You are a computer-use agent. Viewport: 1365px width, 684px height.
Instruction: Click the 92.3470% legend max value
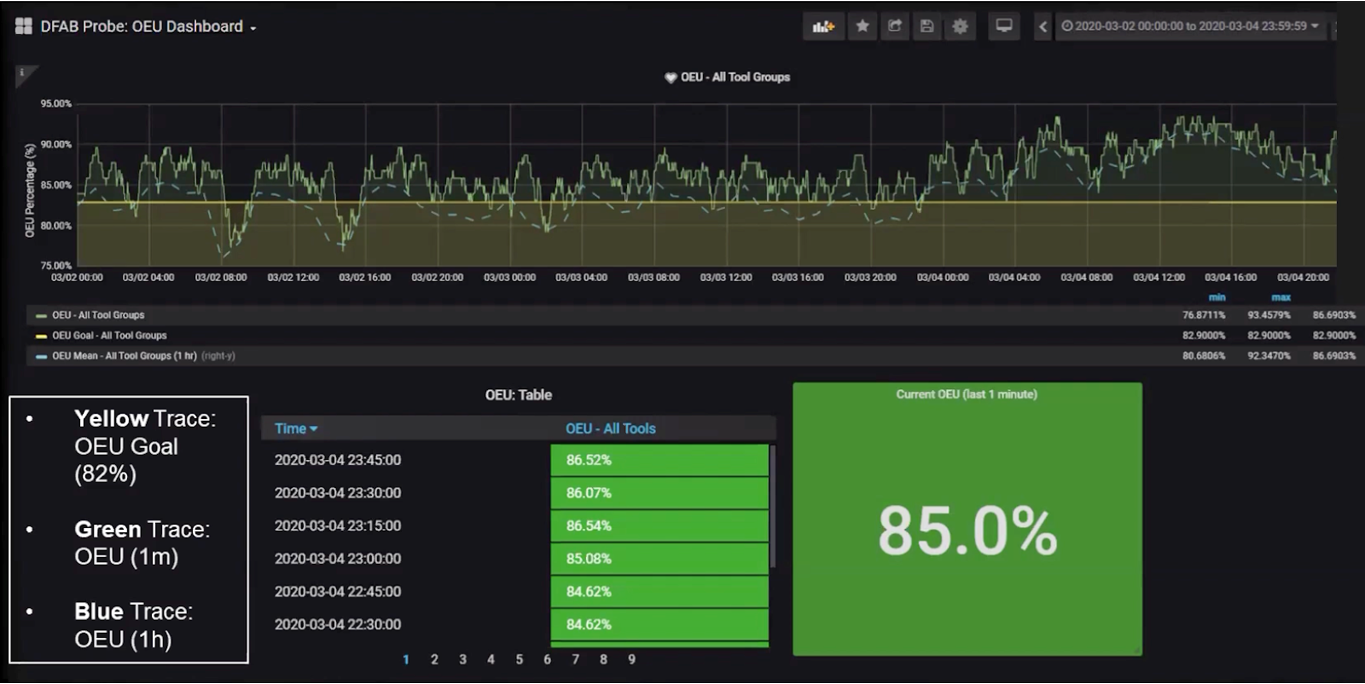1269,355
